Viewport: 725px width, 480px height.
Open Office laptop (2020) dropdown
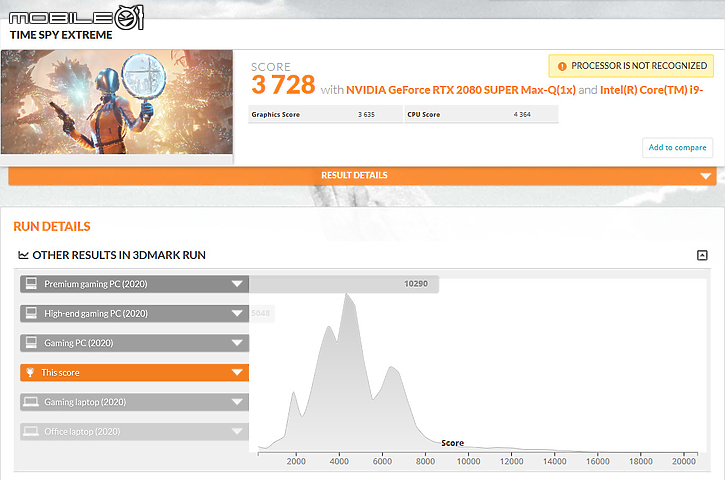pos(237,431)
